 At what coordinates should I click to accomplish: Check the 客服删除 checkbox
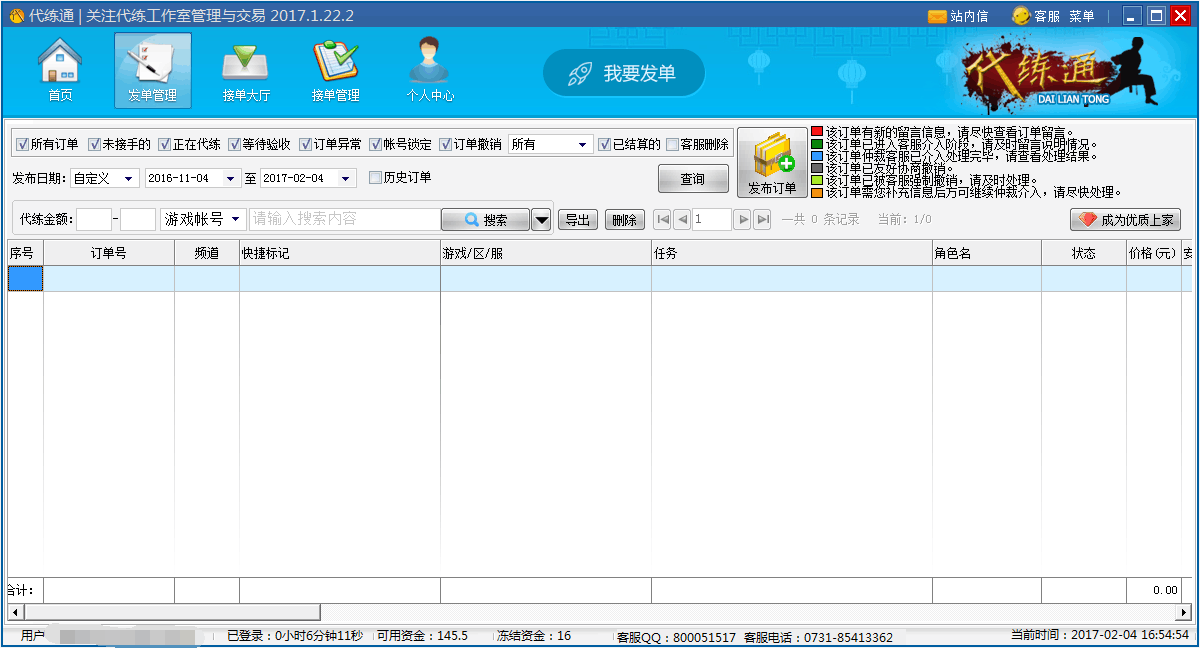[x=673, y=144]
